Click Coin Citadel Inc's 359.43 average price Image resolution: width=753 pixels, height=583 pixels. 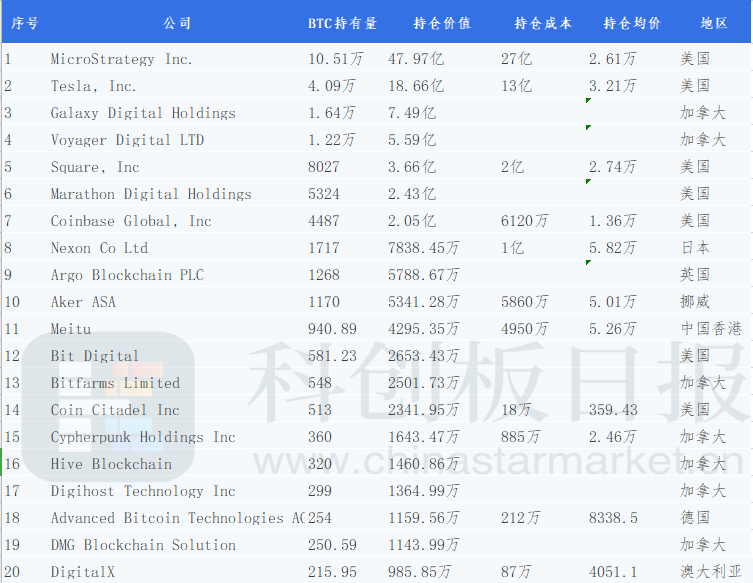pyautogui.click(x=614, y=410)
